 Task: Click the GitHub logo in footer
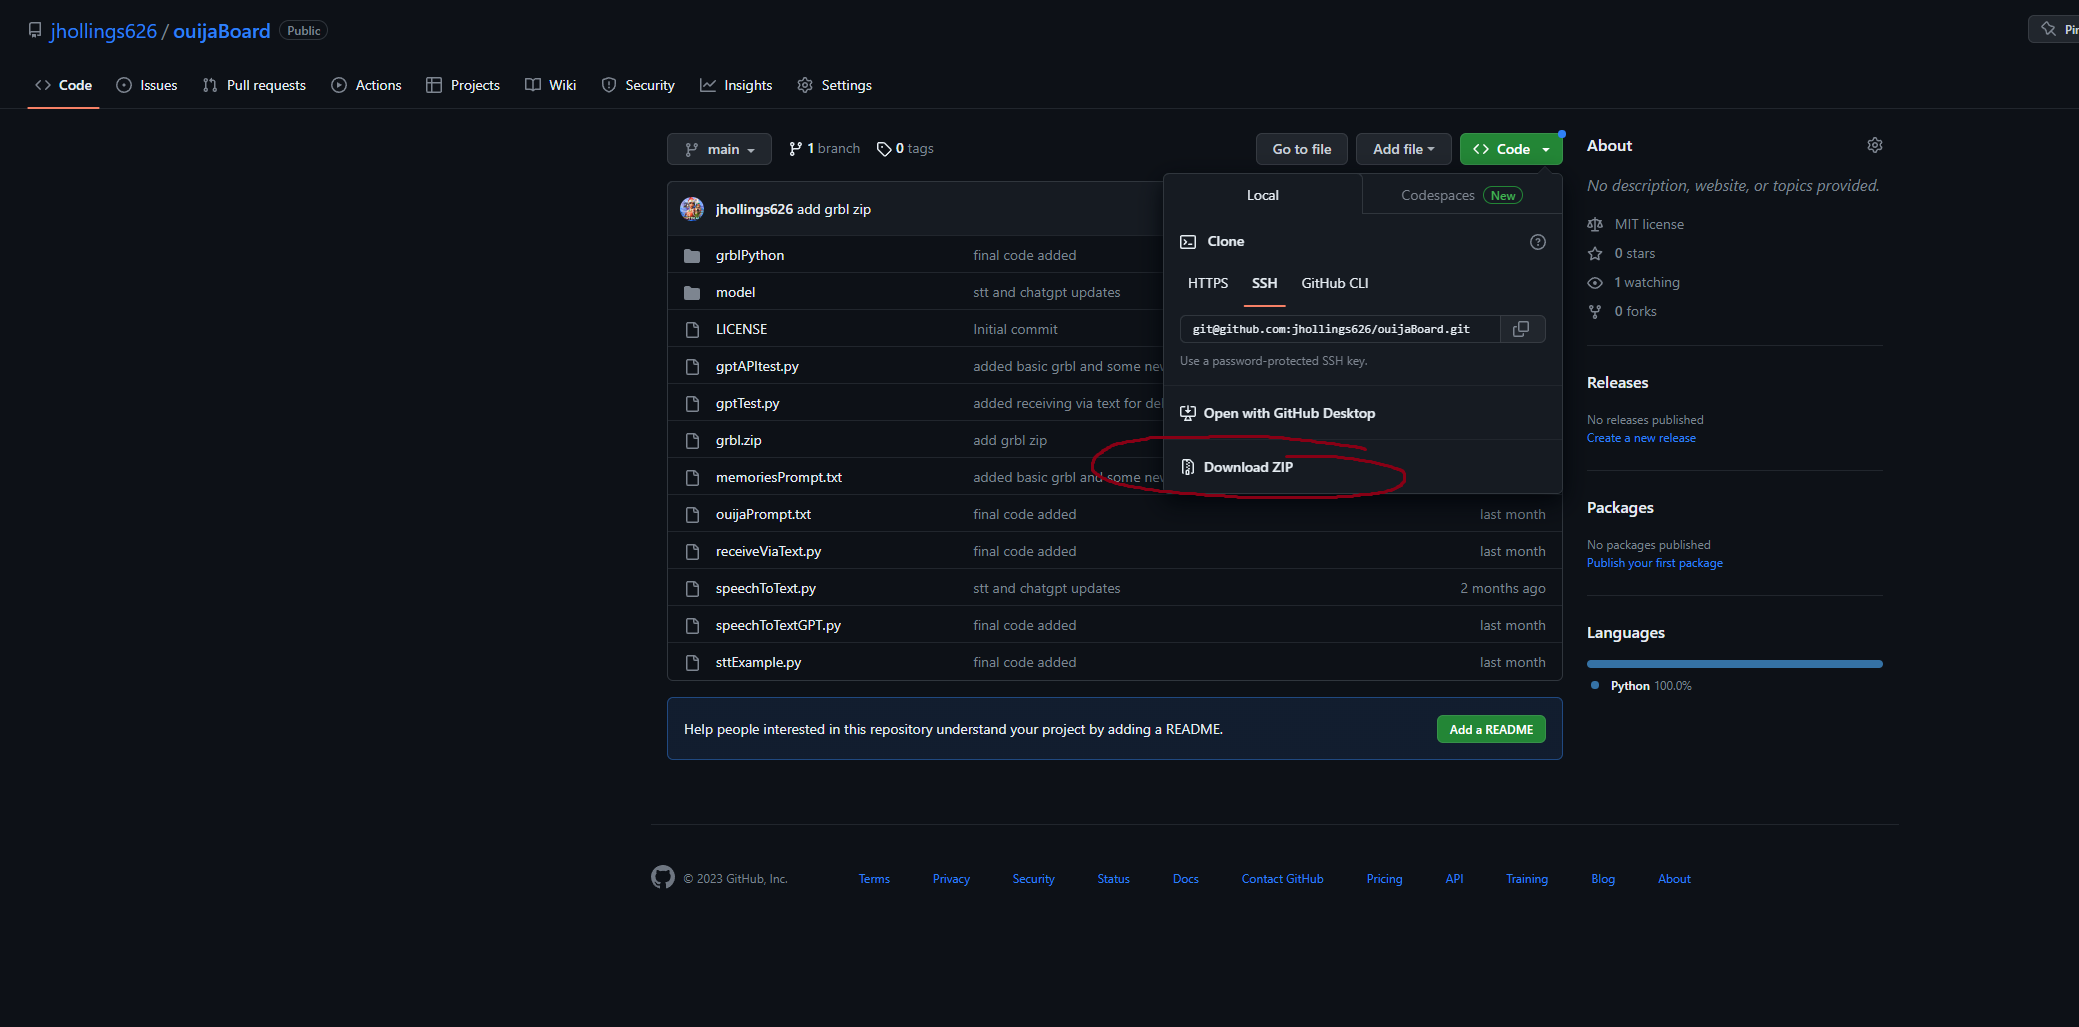[x=663, y=878]
